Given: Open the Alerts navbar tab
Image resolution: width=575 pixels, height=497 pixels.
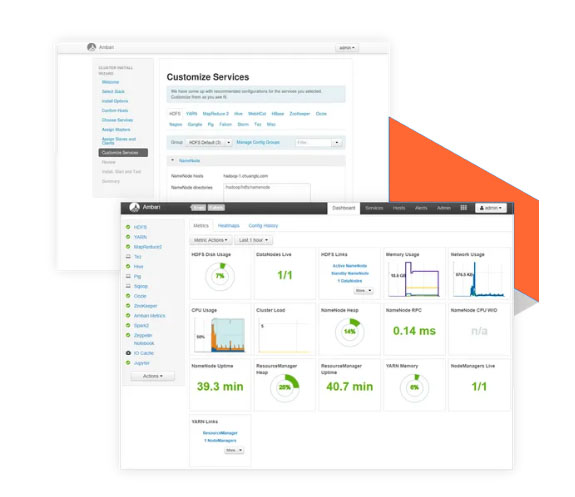Looking at the screenshot, I should click(421, 208).
